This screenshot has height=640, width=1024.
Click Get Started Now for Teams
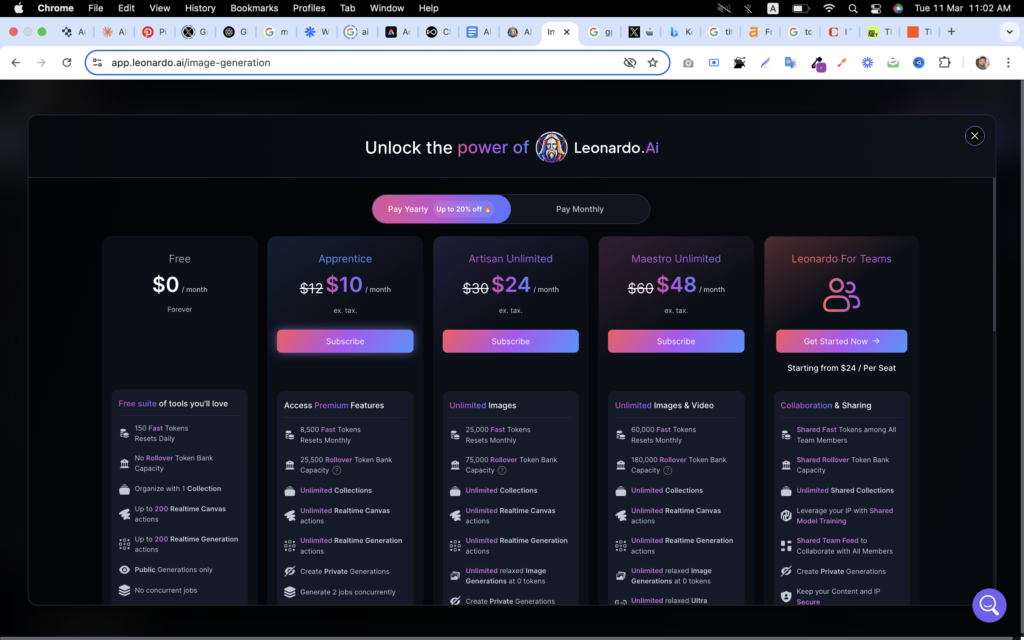tap(841, 341)
